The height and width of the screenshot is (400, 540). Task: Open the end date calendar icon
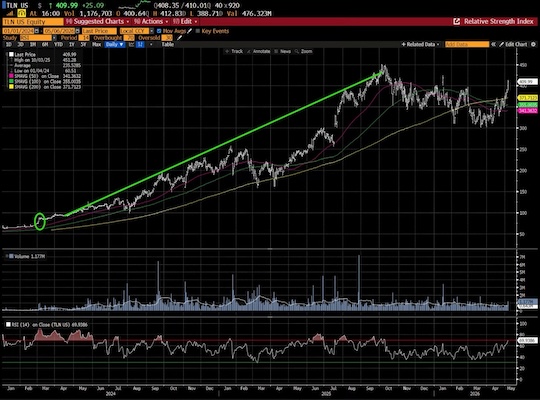pyautogui.click(x=77, y=31)
